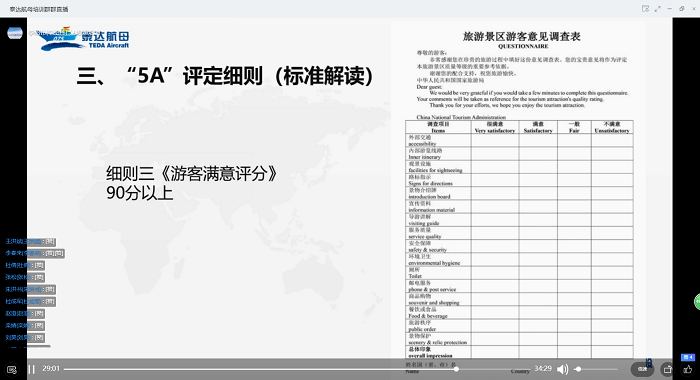Click the green floating button at right edge
The height and width of the screenshot is (380, 700).
point(697,301)
